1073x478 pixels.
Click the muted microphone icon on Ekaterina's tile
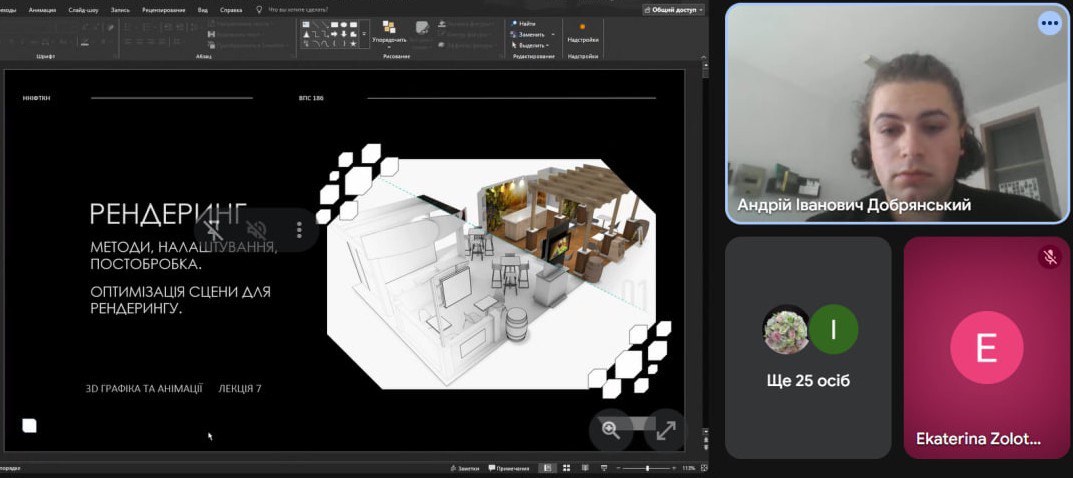coord(1050,257)
